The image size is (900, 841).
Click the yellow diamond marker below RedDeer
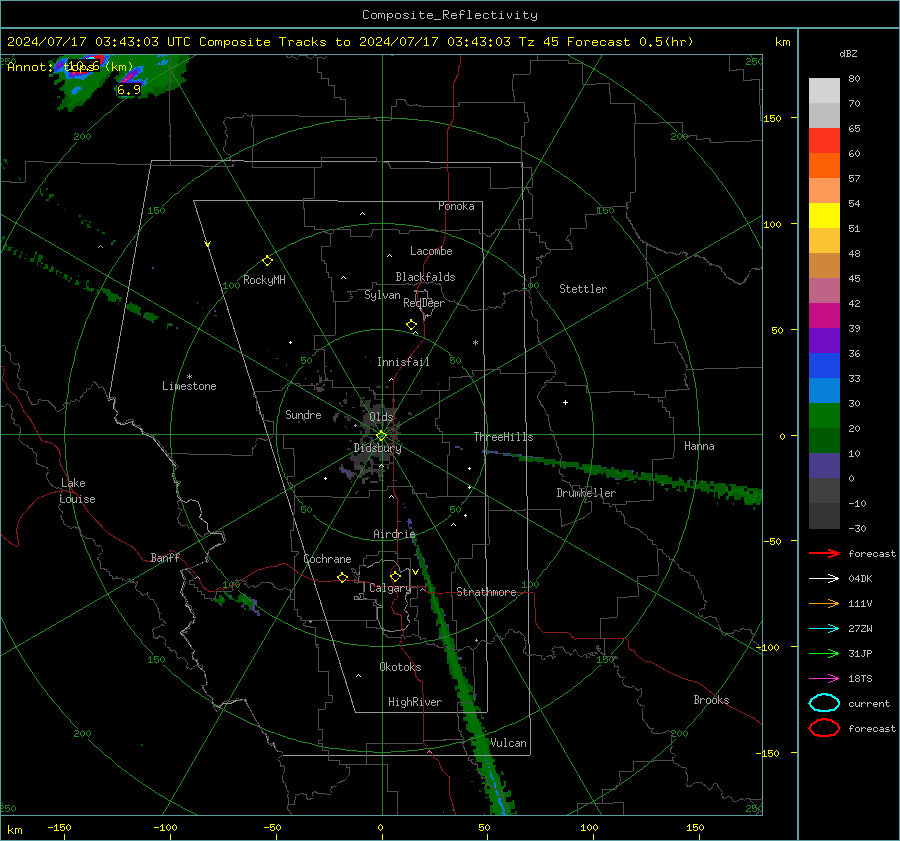pyautogui.click(x=411, y=325)
